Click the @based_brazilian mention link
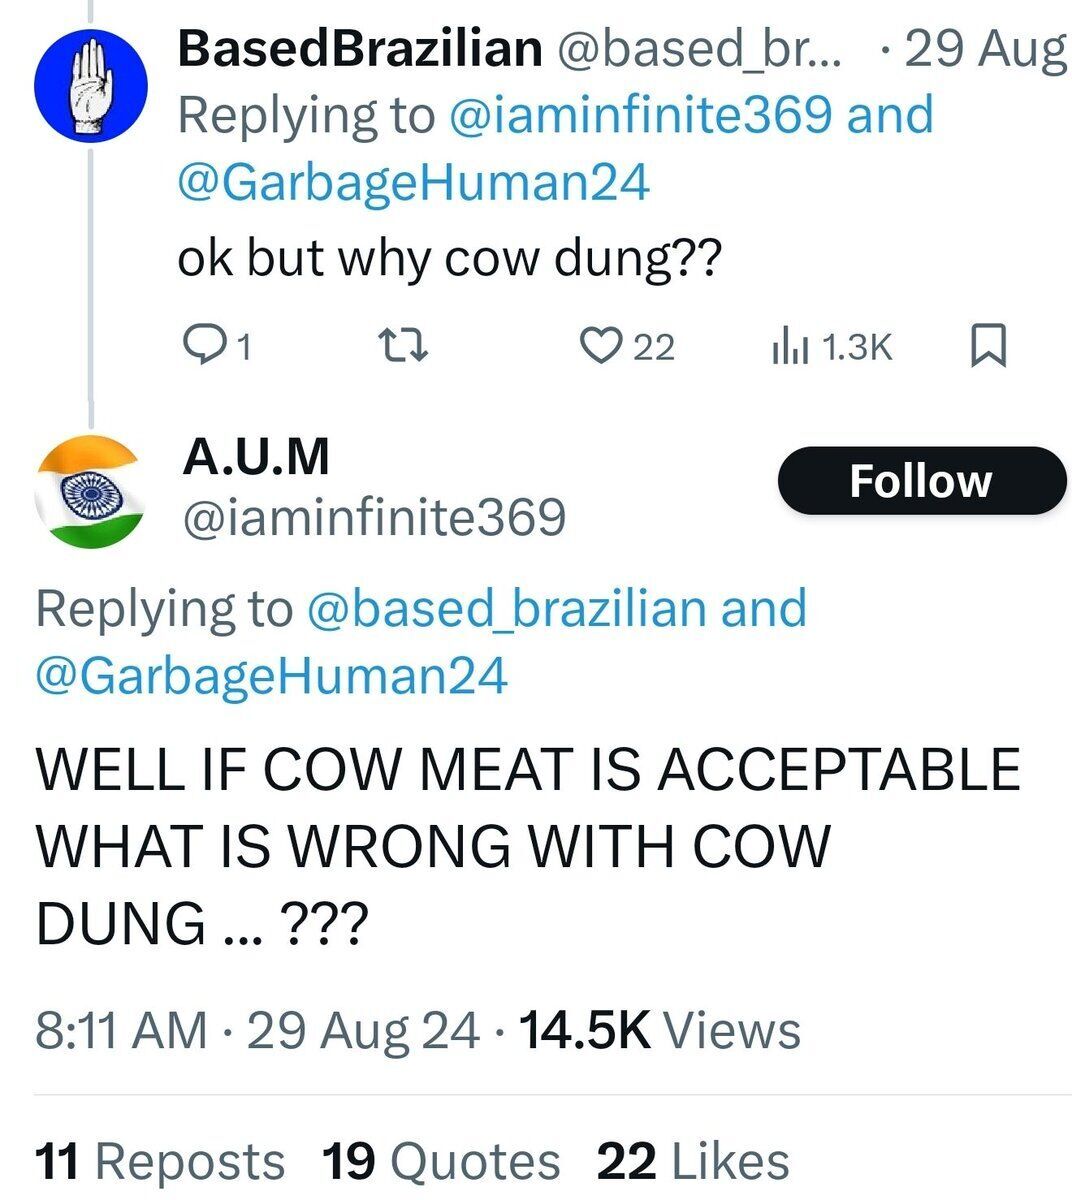The height and width of the screenshot is (1200, 1072). [x=505, y=608]
